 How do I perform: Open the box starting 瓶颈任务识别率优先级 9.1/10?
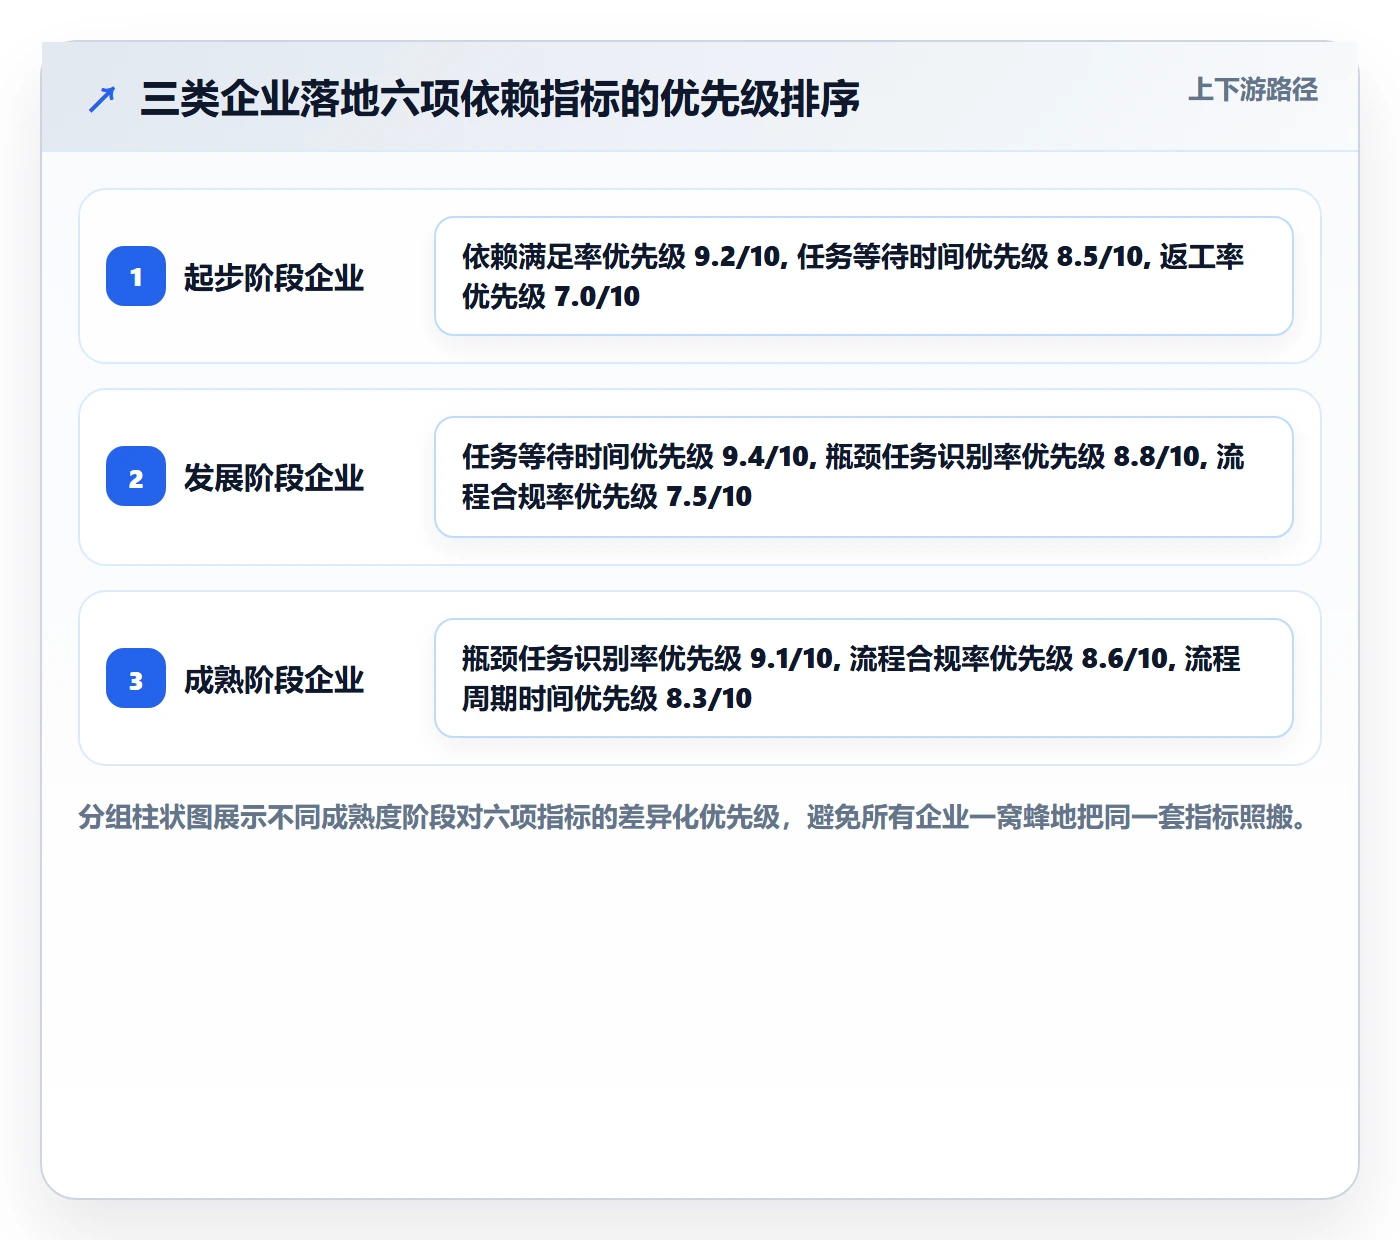tap(864, 678)
